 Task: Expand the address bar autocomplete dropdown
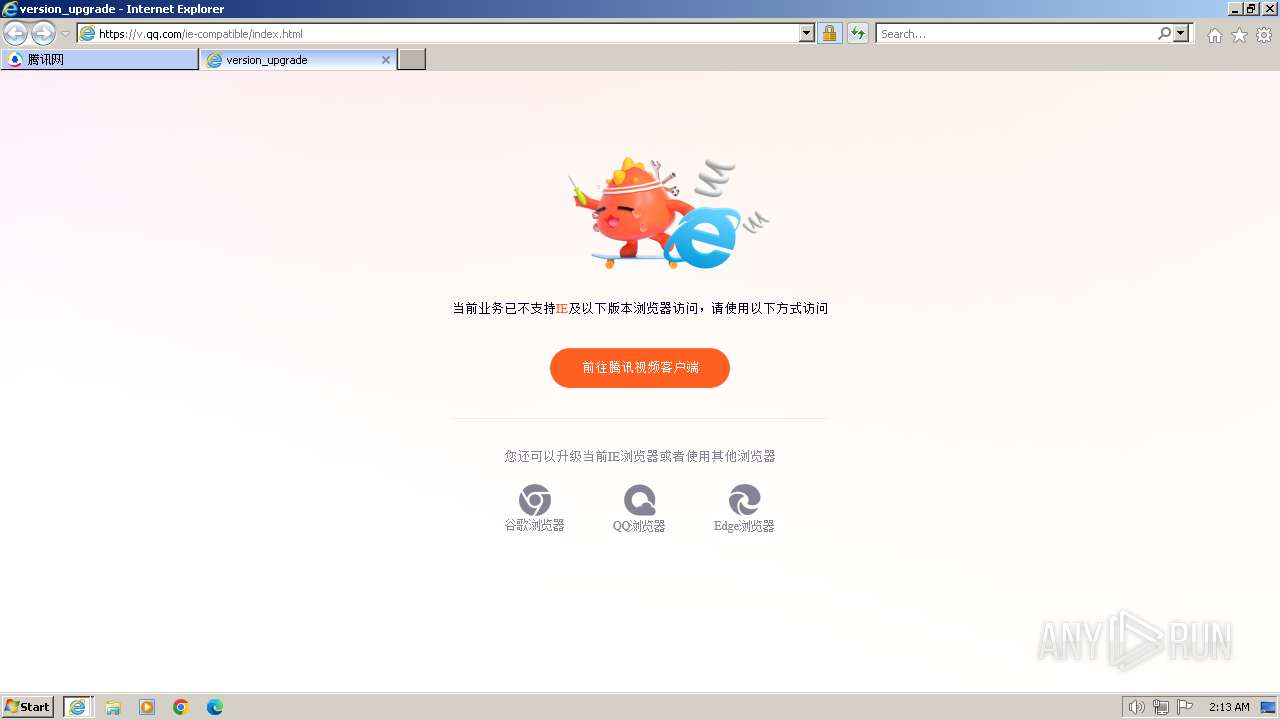(807, 34)
